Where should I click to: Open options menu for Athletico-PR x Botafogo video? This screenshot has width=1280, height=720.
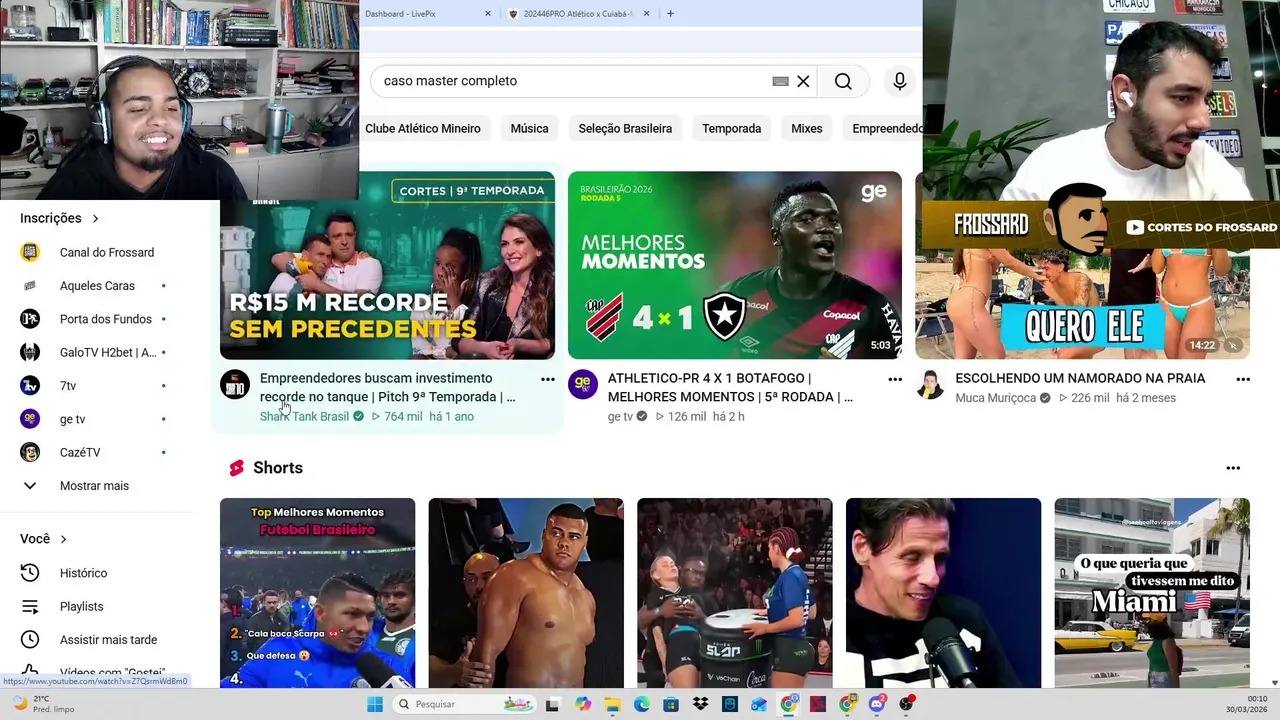click(x=895, y=379)
